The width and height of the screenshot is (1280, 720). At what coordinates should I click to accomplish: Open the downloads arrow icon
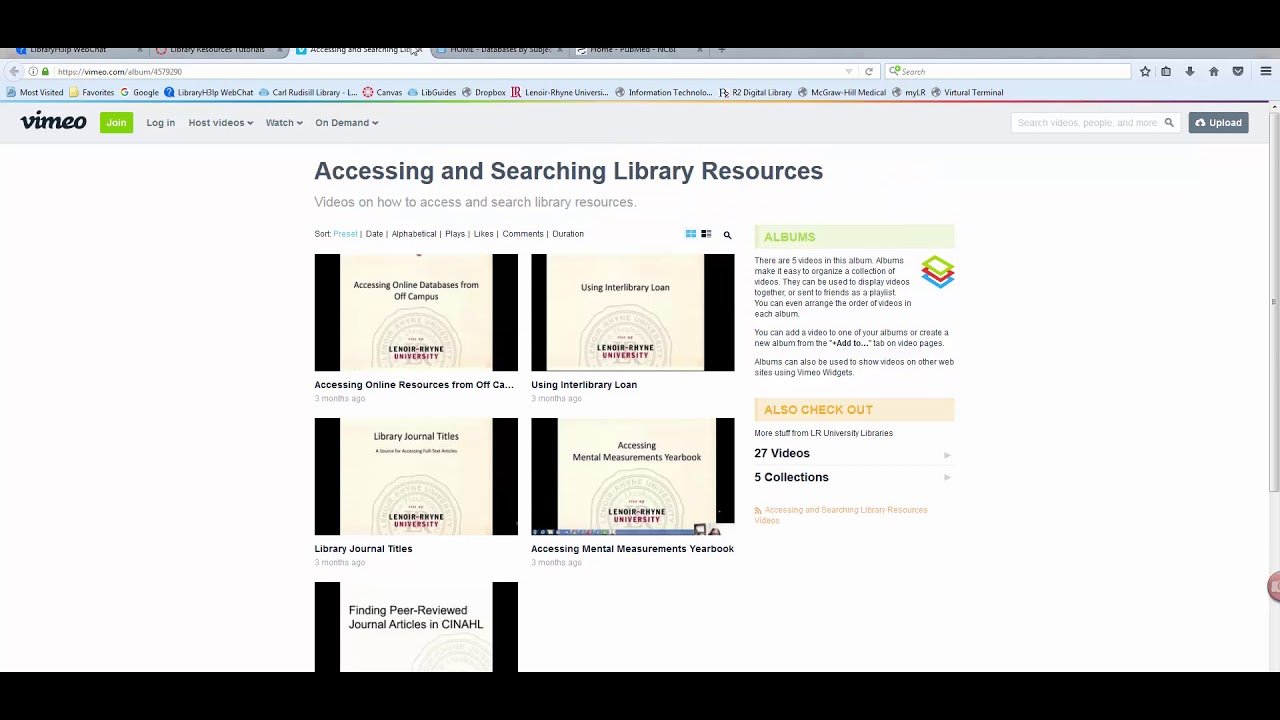tap(1190, 72)
